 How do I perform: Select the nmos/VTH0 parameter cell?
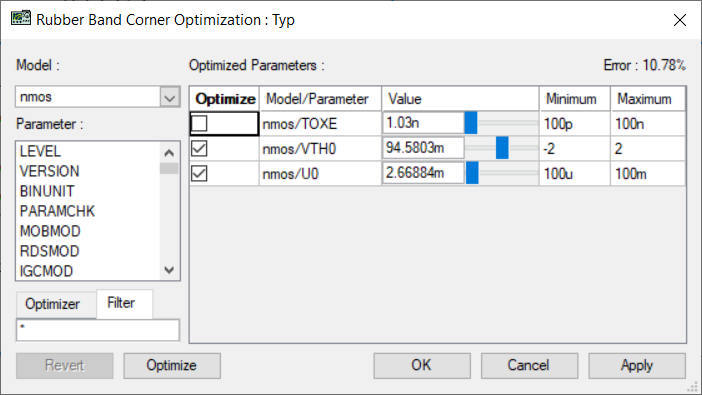point(320,149)
